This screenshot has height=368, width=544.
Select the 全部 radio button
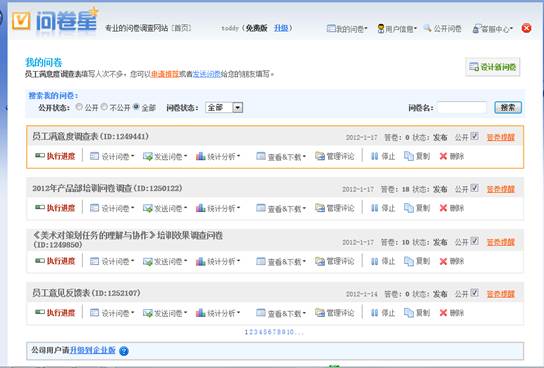pos(136,107)
